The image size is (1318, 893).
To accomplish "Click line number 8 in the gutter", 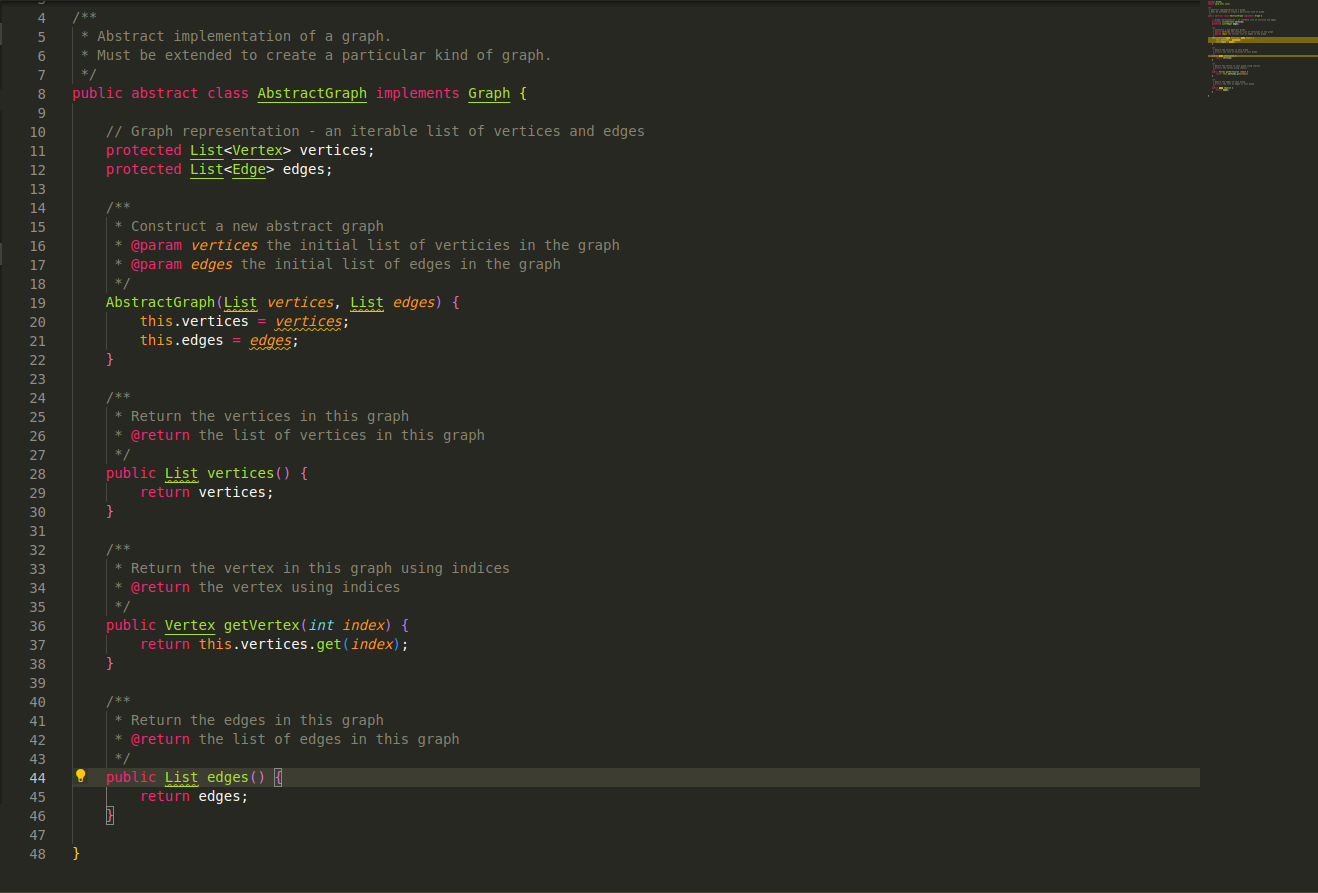I will pos(41,93).
